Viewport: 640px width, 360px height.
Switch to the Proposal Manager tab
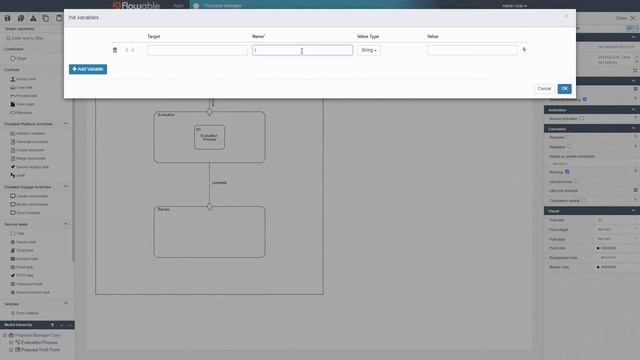click(219, 6)
